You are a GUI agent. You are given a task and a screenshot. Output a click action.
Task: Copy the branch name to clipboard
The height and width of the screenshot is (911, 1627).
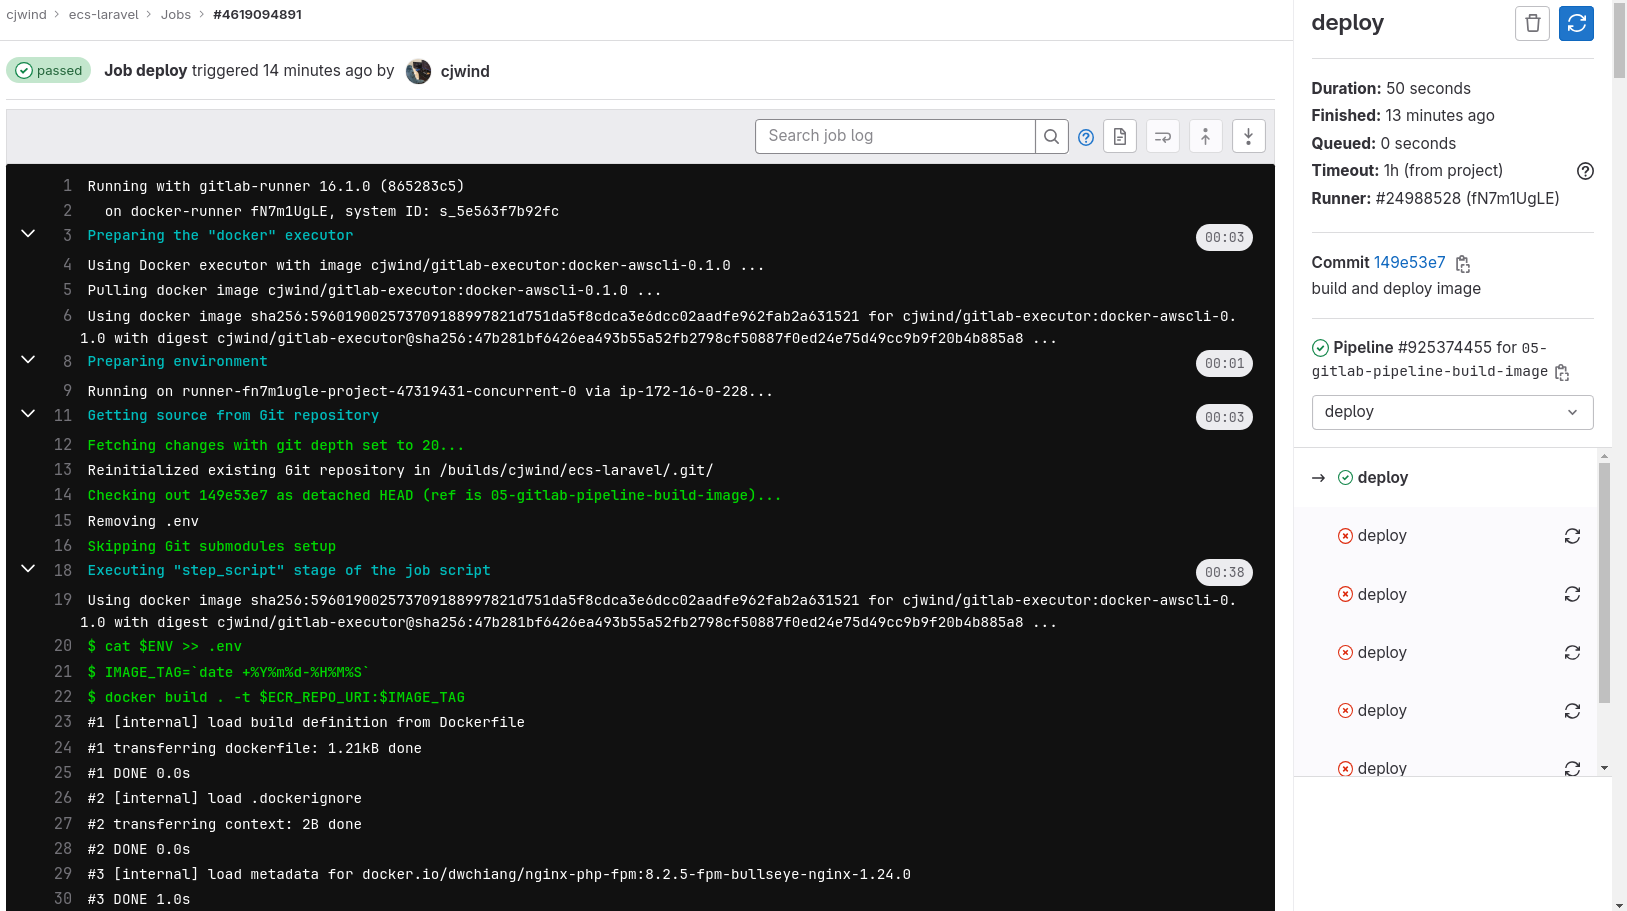click(x=1562, y=372)
